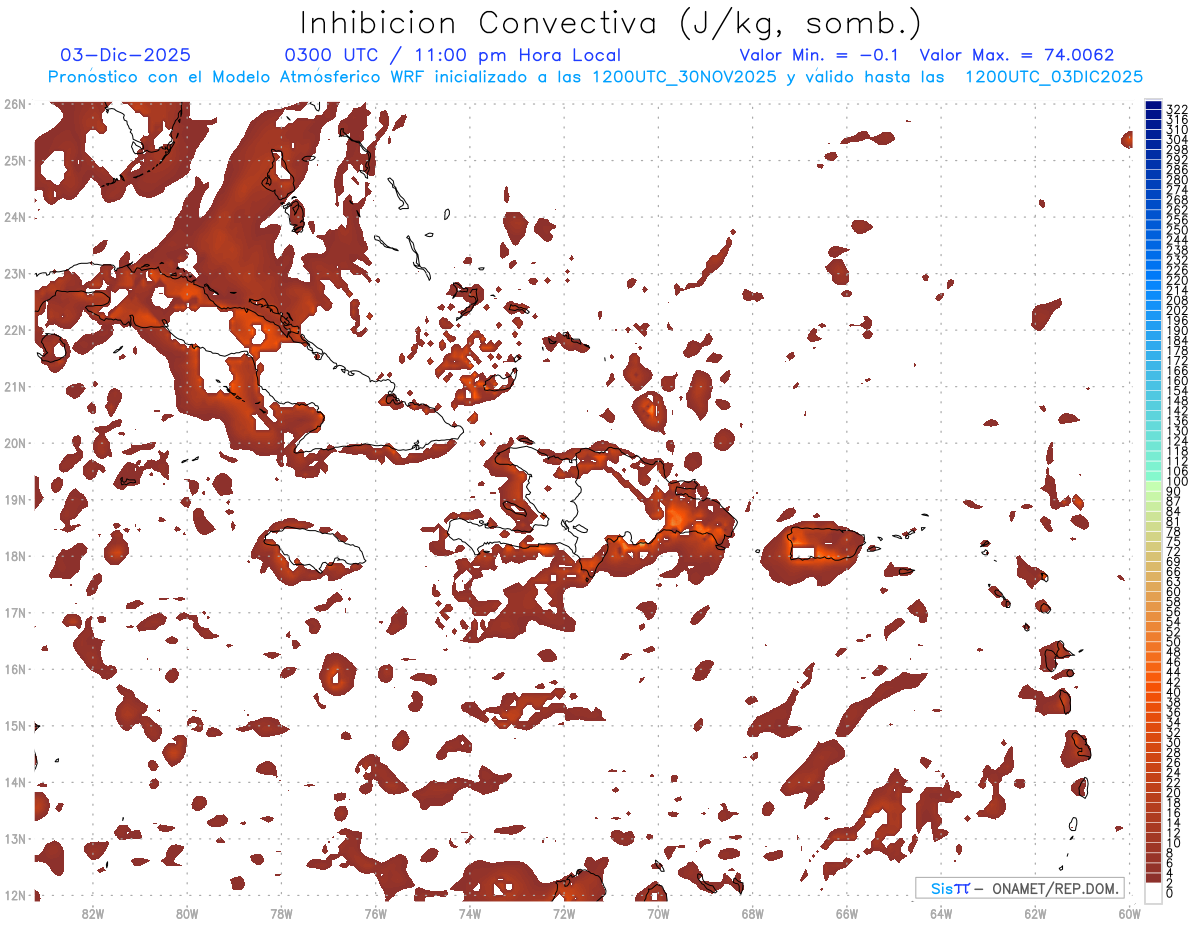Click the 20N latitude label

tap(14, 443)
